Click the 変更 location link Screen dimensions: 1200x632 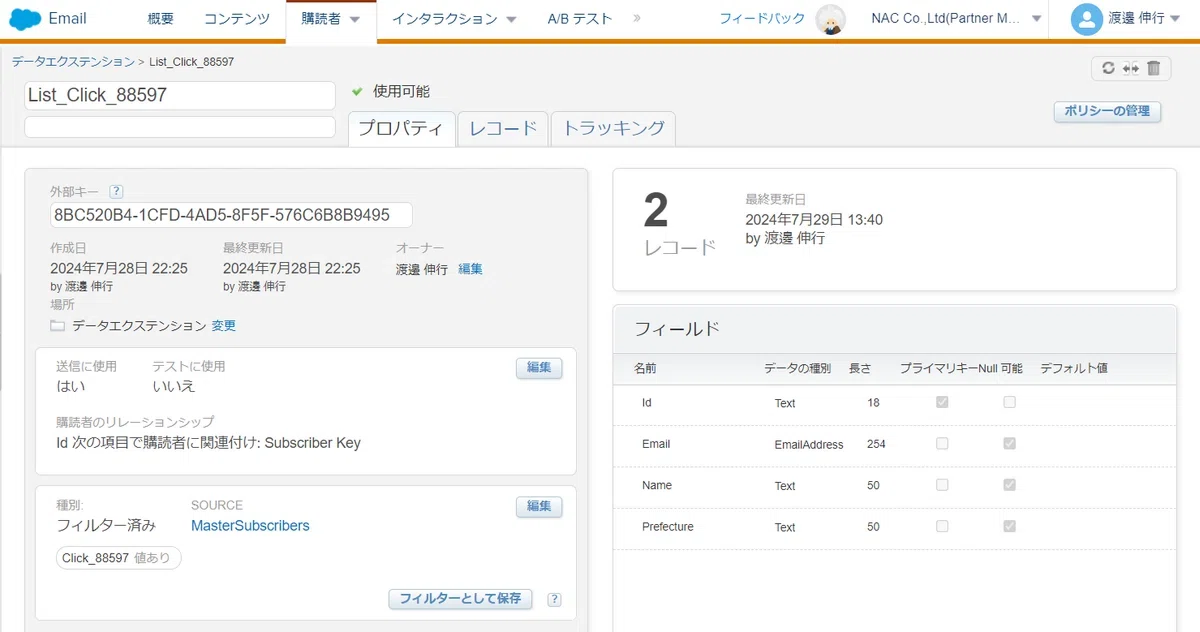click(x=224, y=326)
